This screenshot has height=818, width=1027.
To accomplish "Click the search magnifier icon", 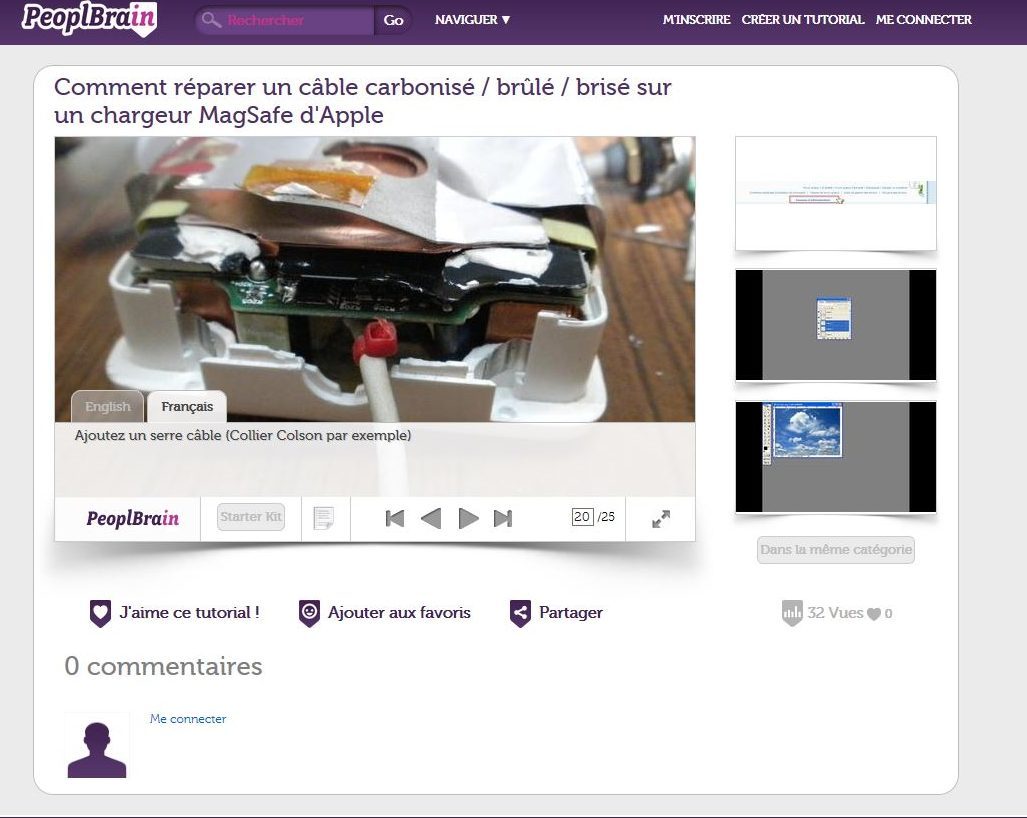I will pos(210,20).
